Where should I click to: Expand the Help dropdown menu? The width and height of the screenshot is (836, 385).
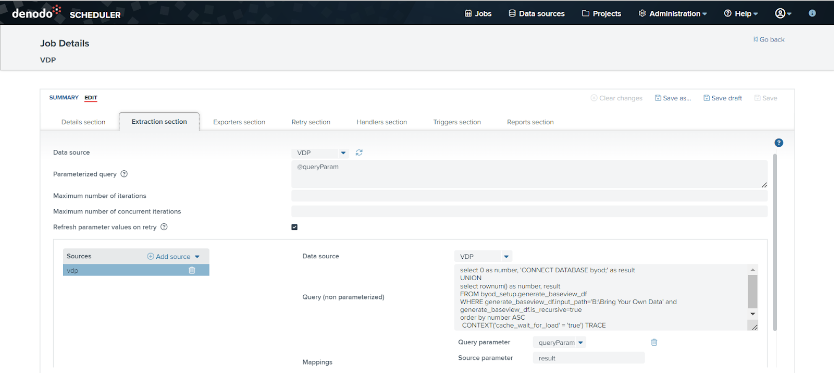741,14
